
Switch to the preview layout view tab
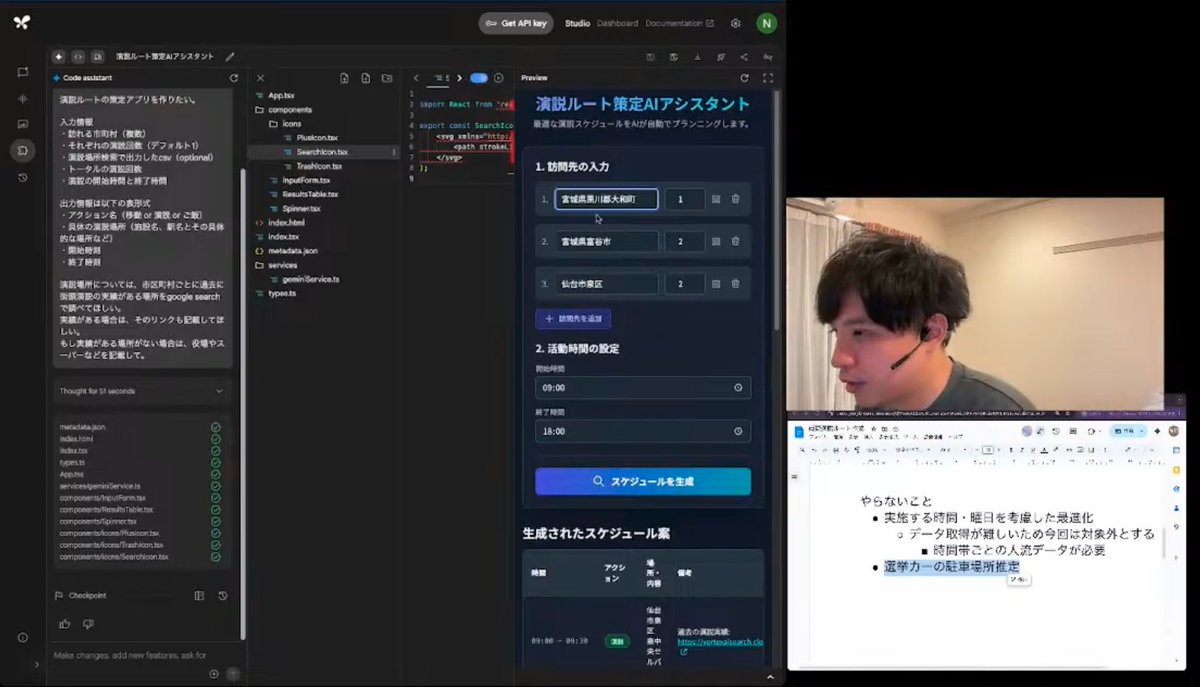tap(97, 57)
